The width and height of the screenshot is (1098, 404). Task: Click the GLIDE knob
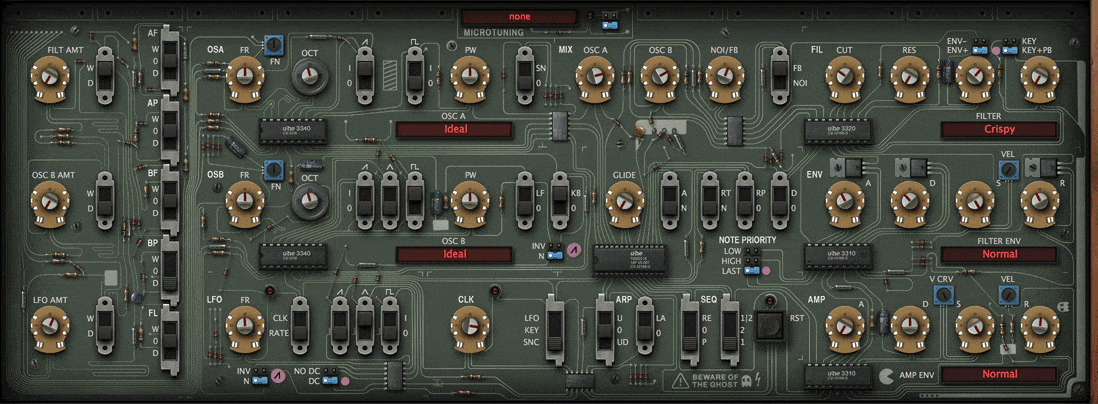click(624, 201)
